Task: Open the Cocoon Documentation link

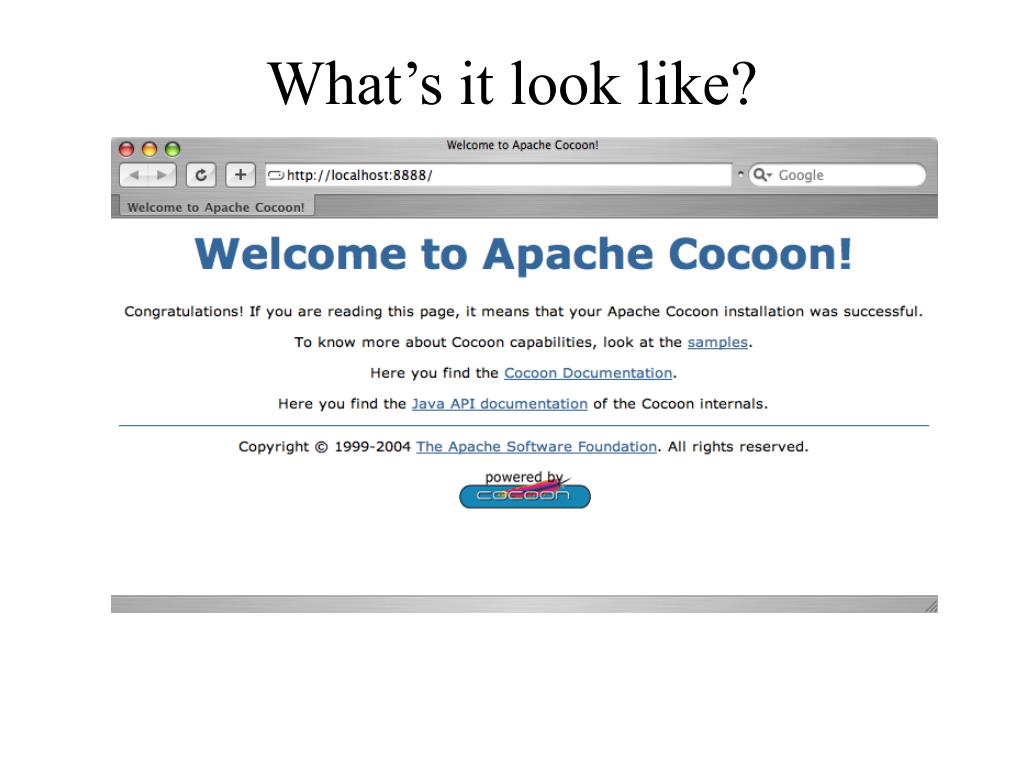Action: tap(588, 373)
